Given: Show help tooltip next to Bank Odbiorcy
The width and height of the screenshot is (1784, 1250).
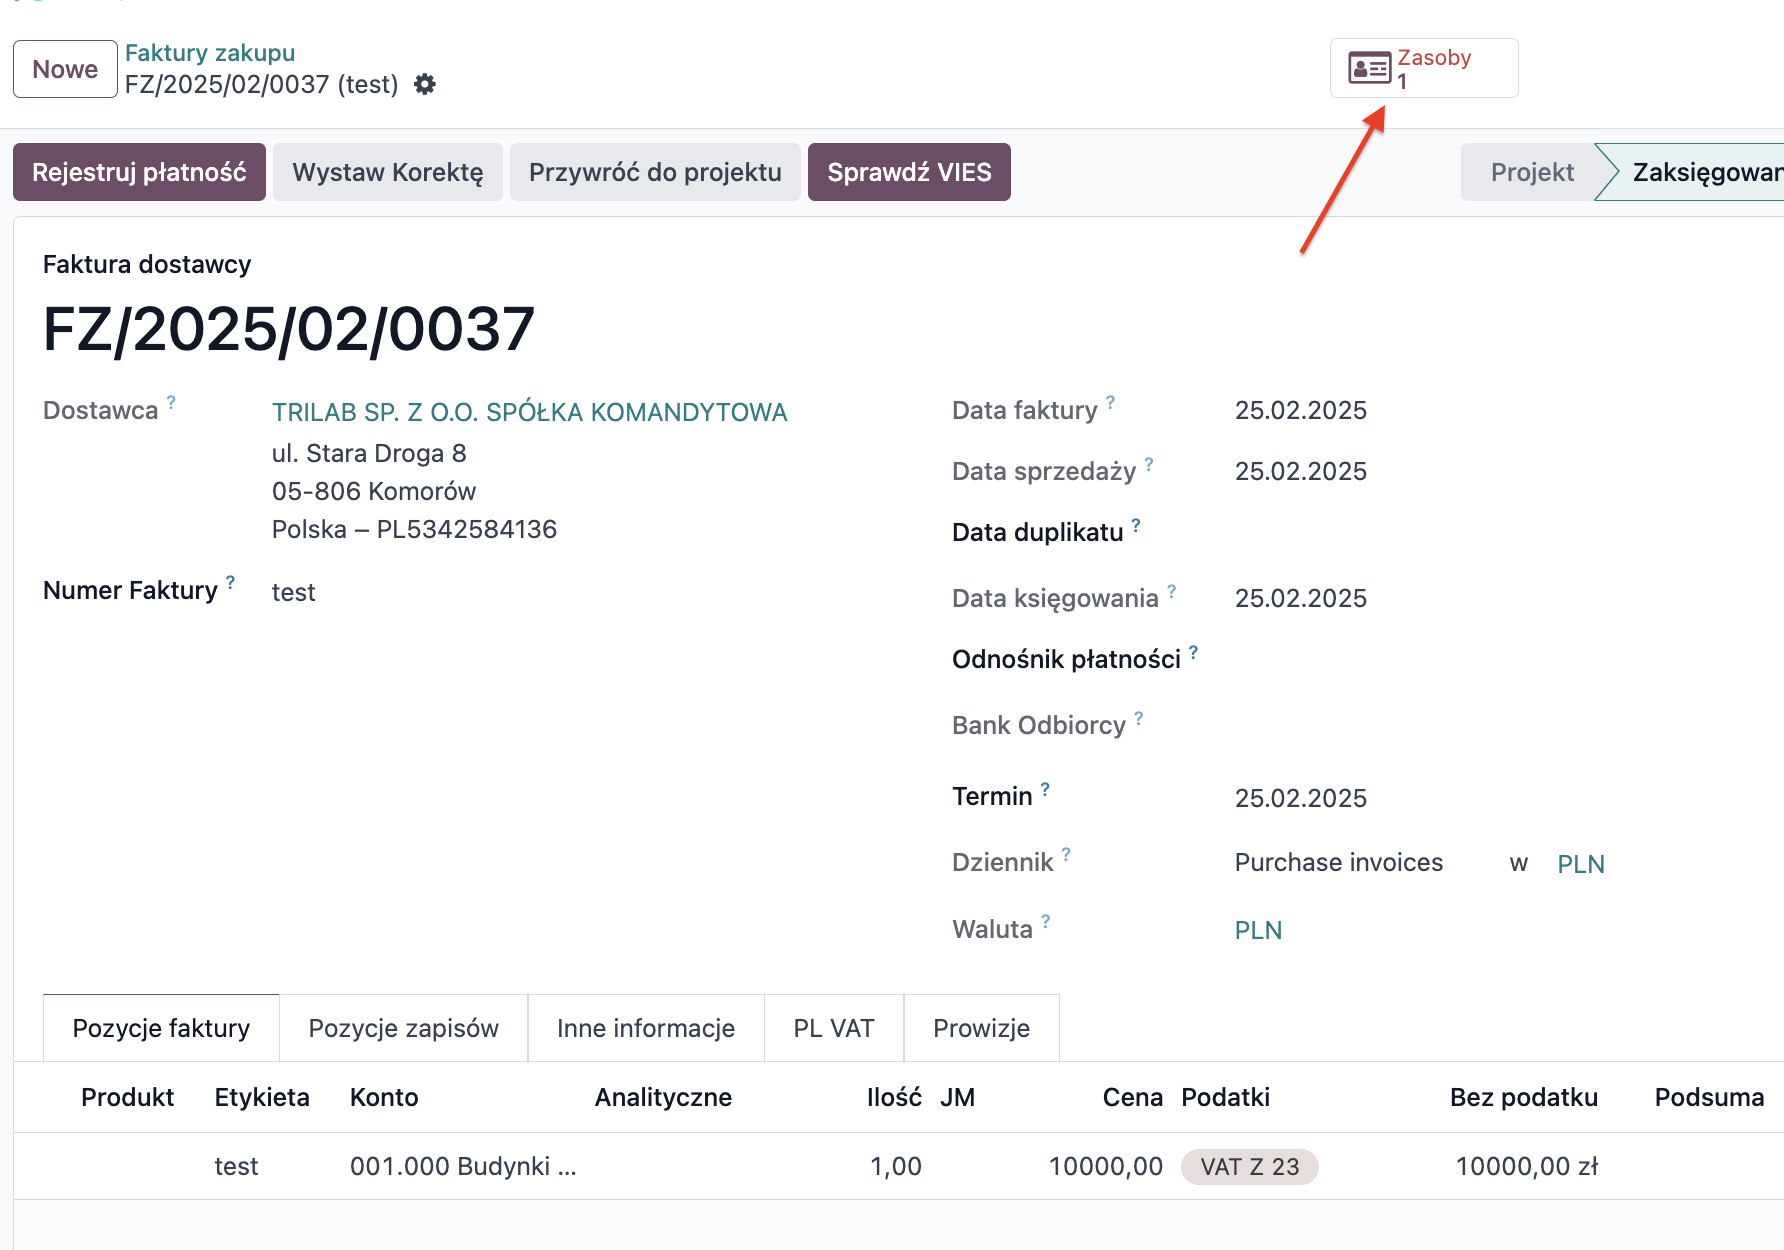Looking at the screenshot, I should click(1138, 717).
